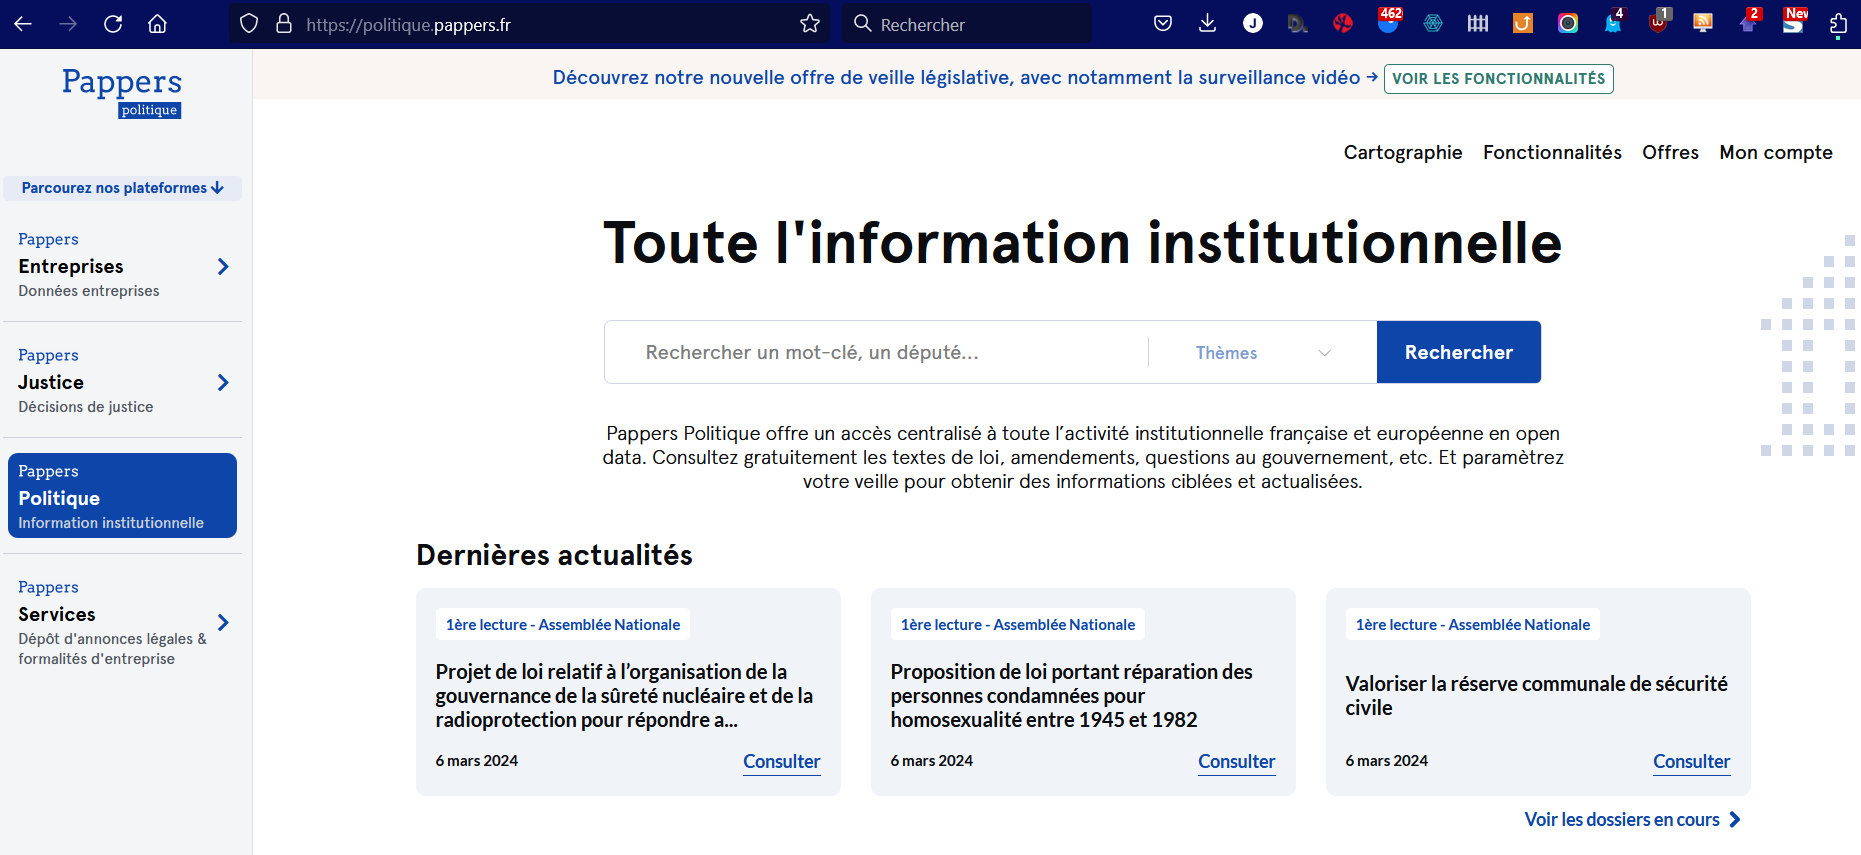Select Pappers Politique platform
Image resolution: width=1861 pixels, height=855 pixels.
[122, 496]
